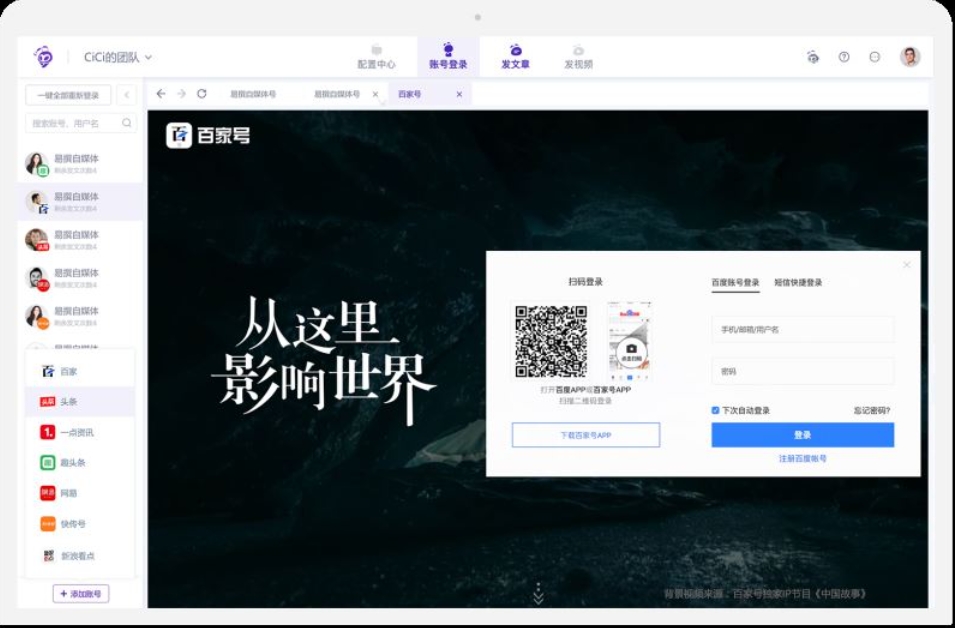Image resolution: width=958 pixels, height=628 pixels.
Task: Go forward with the browser forward arrow
Action: [181, 93]
